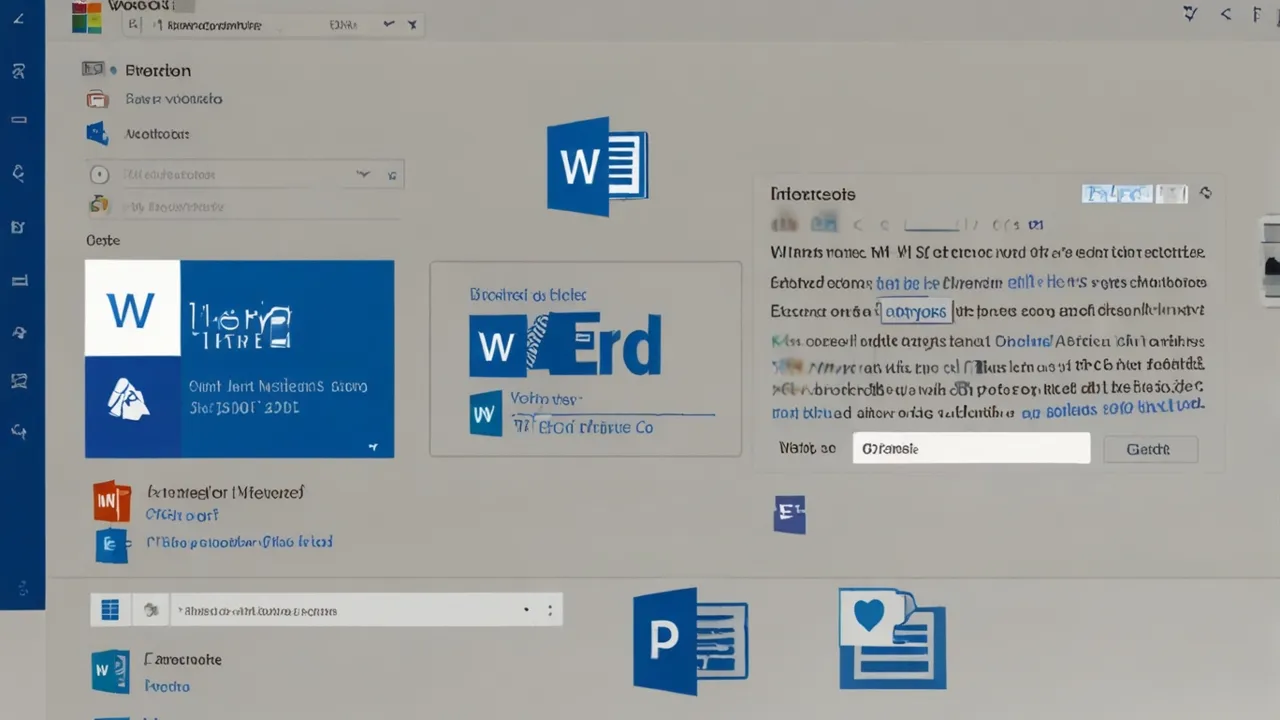Open the dropdown chevron beside the radio circle row
This screenshot has width=1280, height=720.
362,175
